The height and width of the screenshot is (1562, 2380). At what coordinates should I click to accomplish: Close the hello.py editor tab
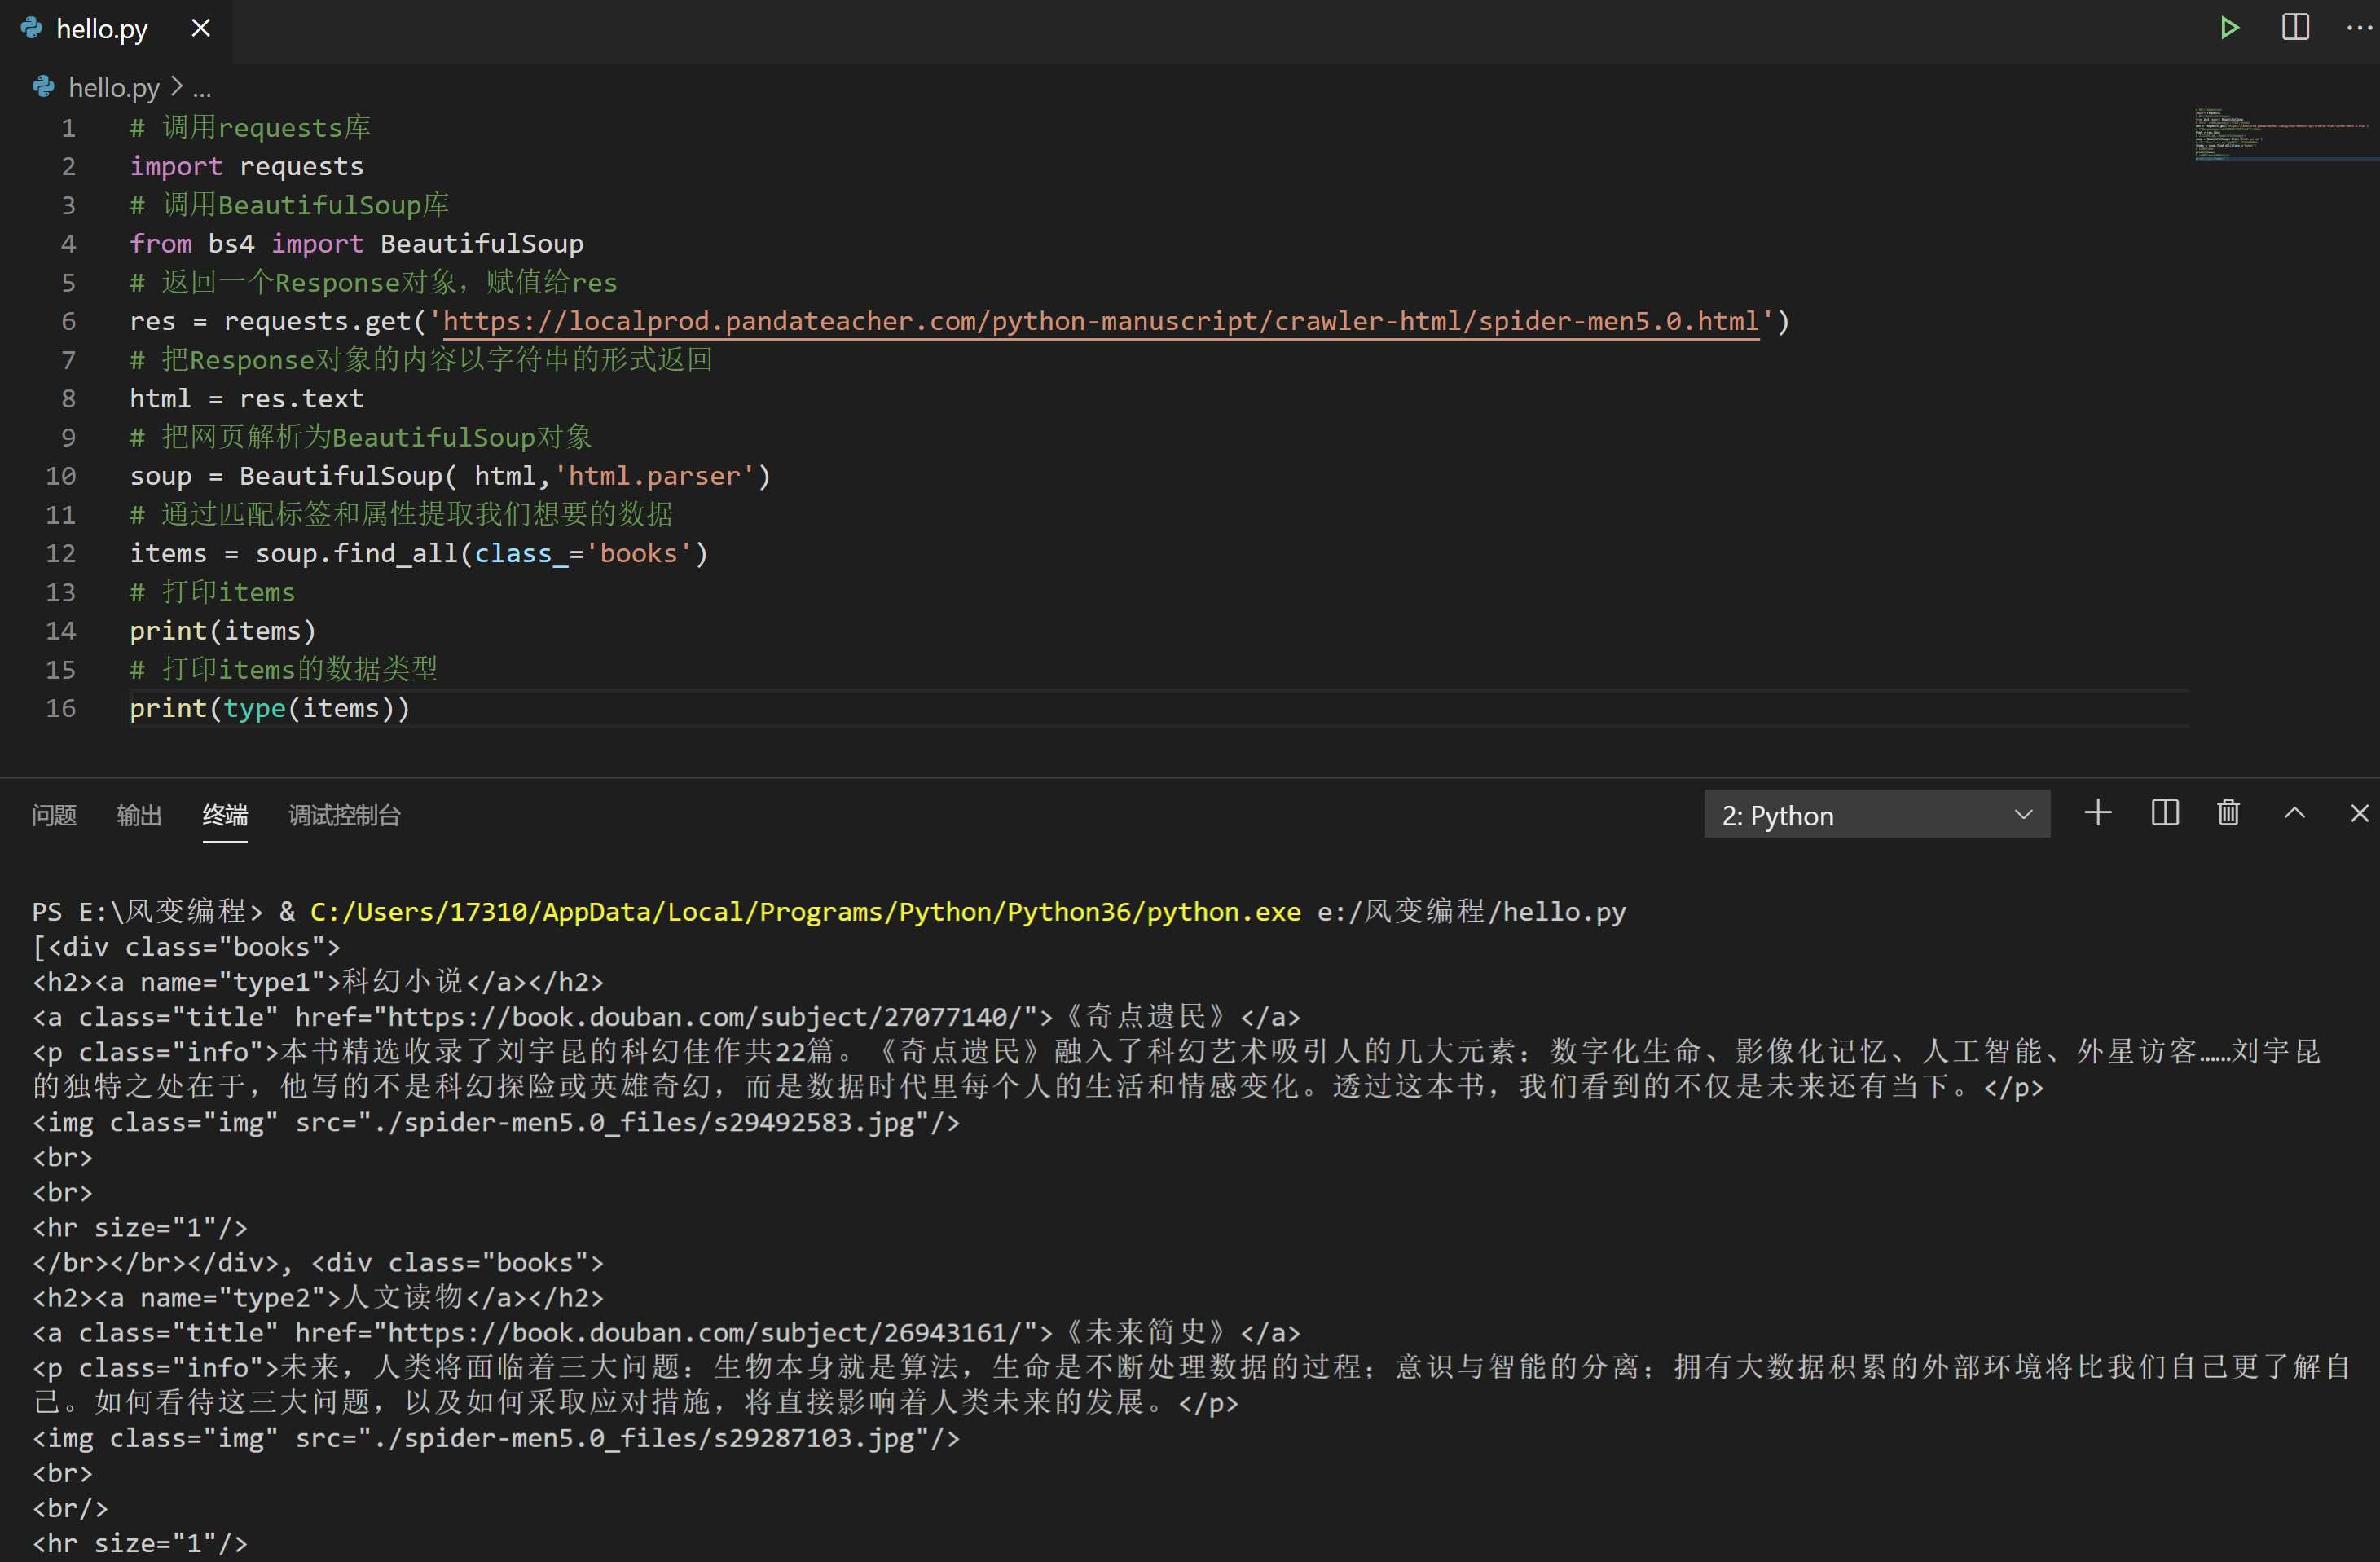tap(201, 28)
